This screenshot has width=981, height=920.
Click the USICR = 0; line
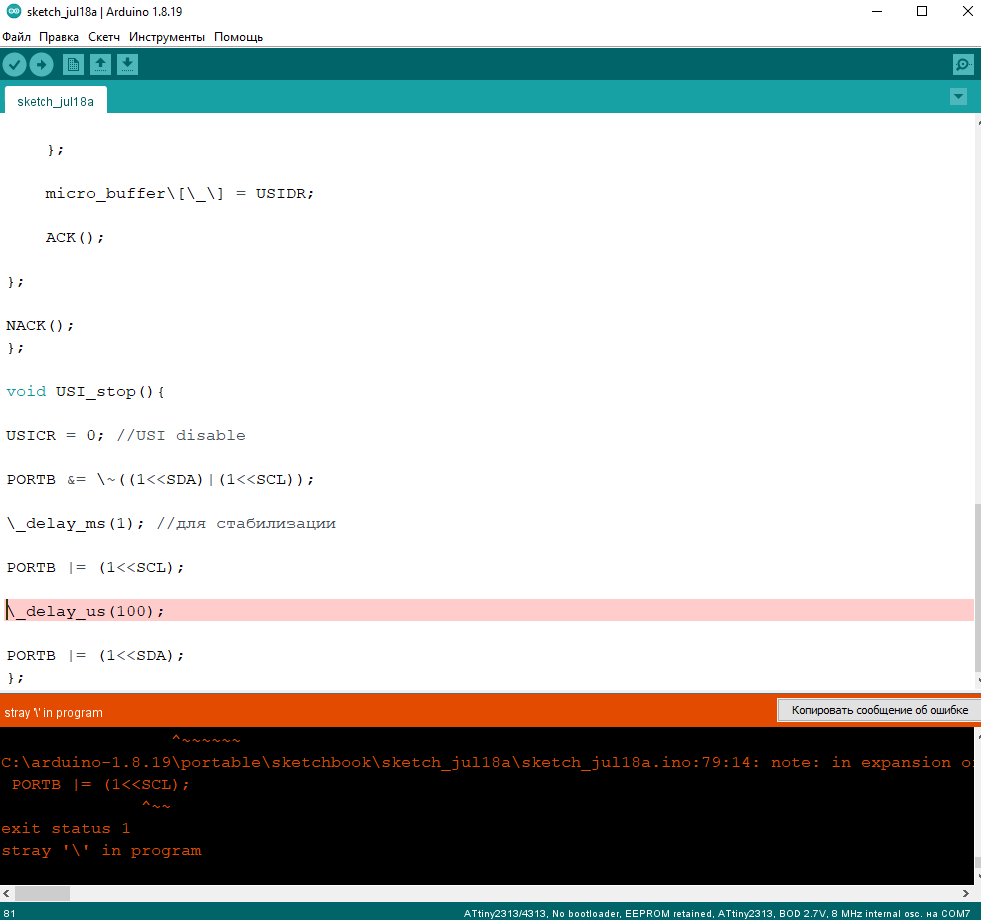click(126, 436)
